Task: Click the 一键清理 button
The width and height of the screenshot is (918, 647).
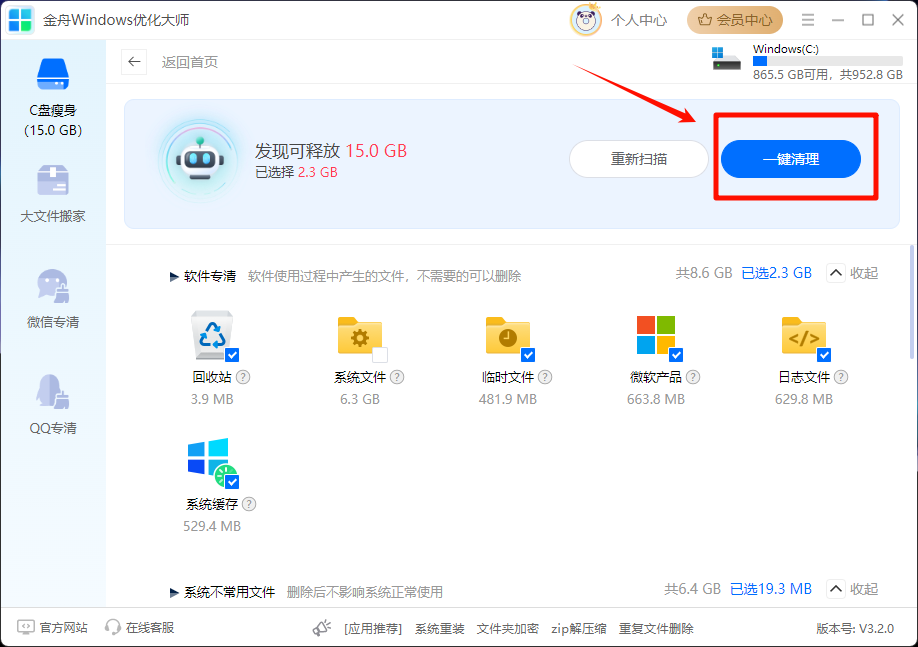Action: tap(790, 159)
